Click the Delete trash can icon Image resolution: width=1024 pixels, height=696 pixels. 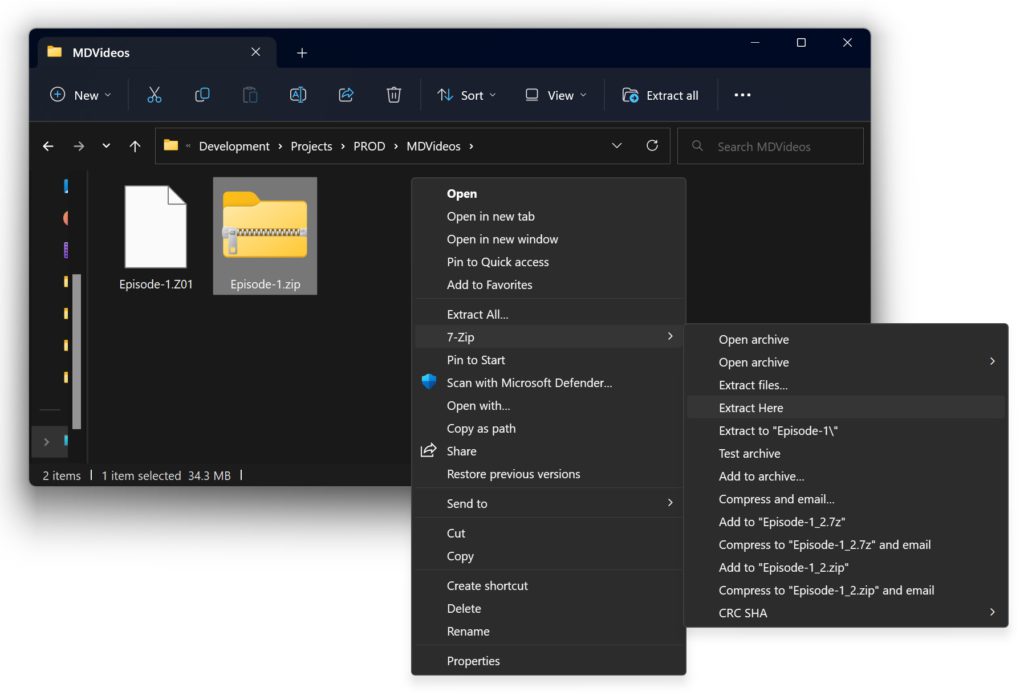click(394, 95)
